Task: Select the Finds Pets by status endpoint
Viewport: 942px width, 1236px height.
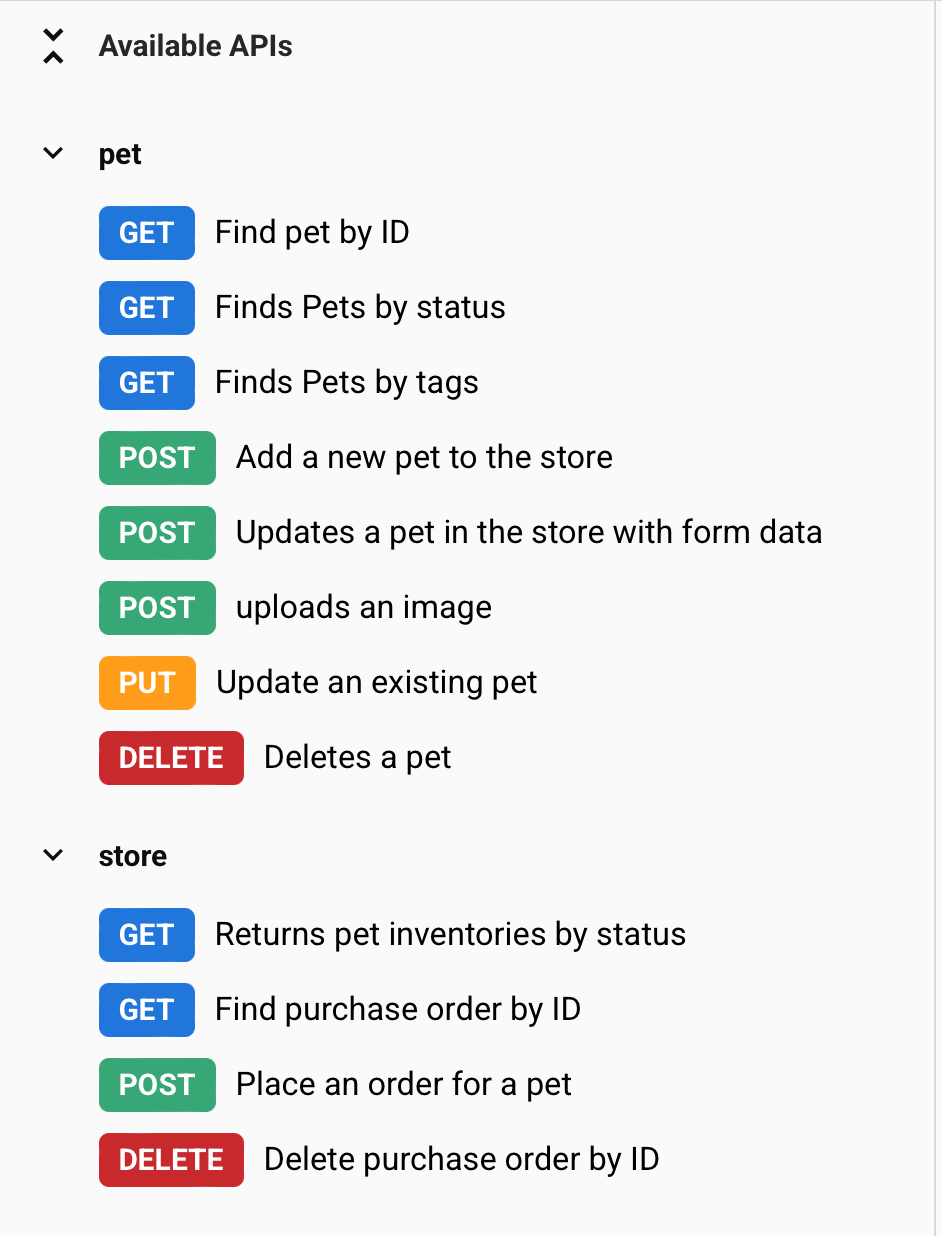Action: pos(359,307)
